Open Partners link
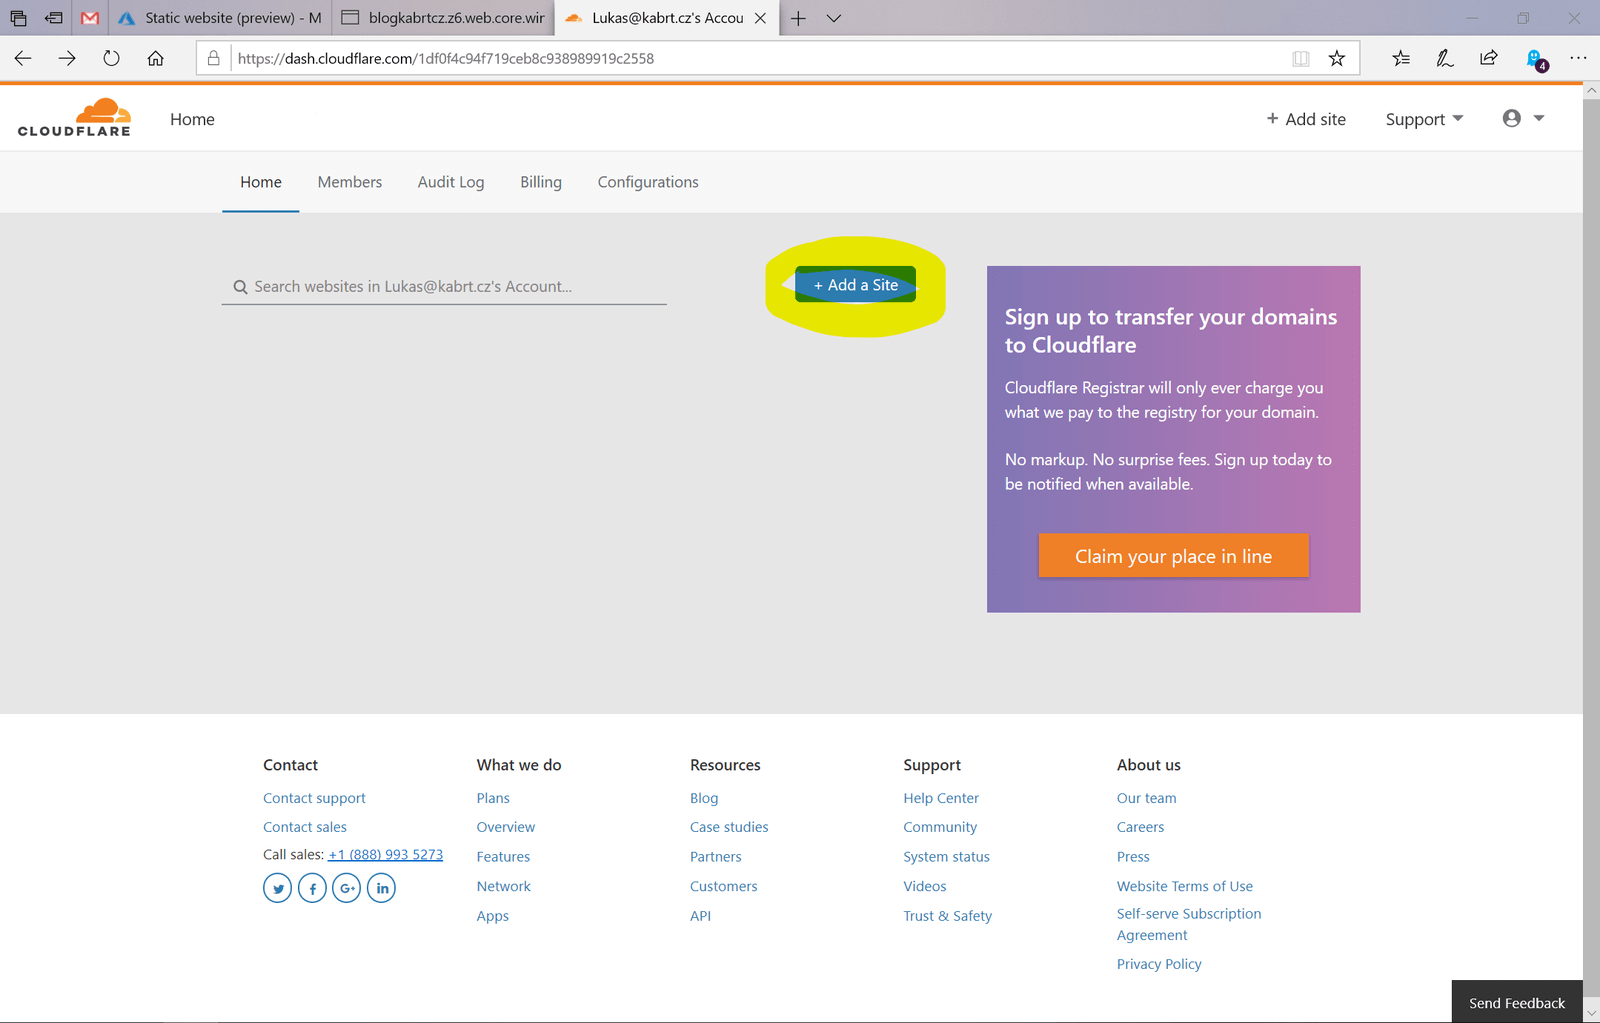 point(716,857)
